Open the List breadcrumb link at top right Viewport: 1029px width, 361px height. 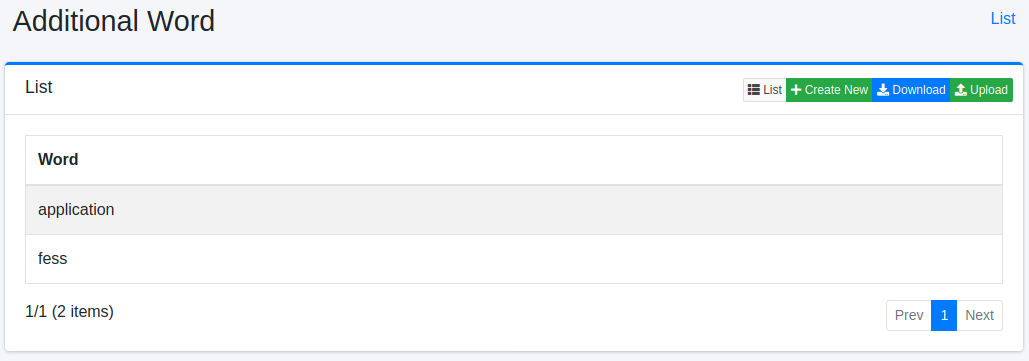point(1003,18)
